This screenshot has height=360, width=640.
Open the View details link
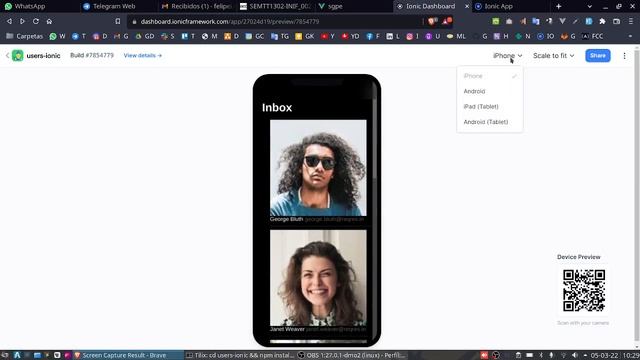[x=142, y=56]
